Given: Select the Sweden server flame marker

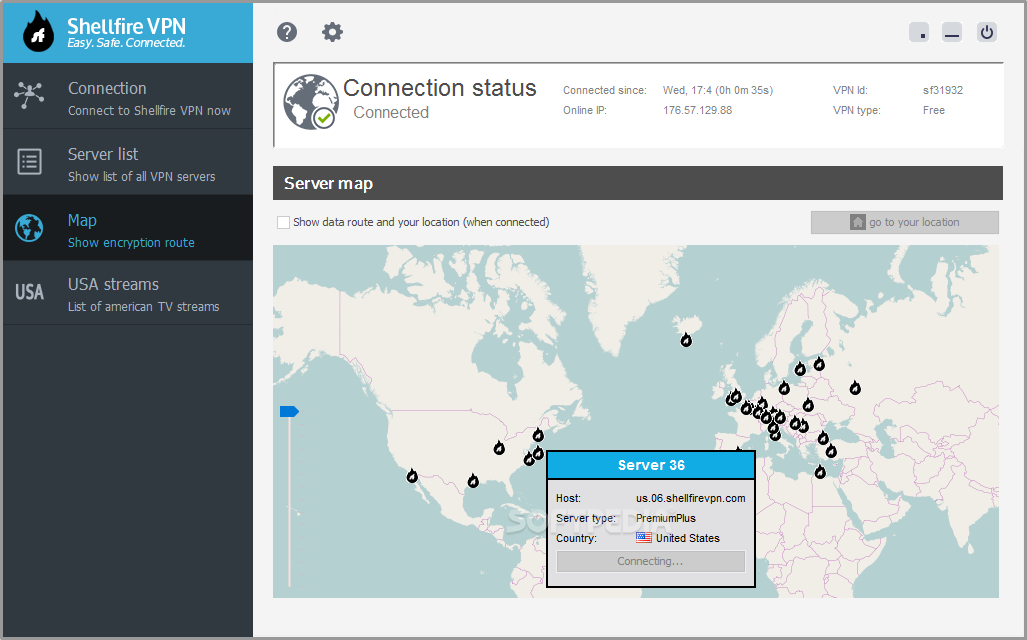Looking at the screenshot, I should [x=800, y=369].
